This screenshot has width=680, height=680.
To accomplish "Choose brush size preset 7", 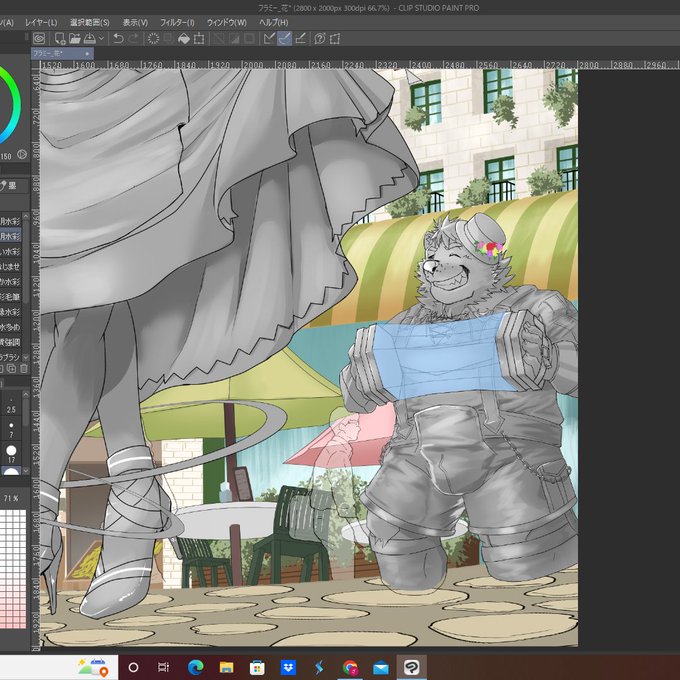I will coord(11,429).
